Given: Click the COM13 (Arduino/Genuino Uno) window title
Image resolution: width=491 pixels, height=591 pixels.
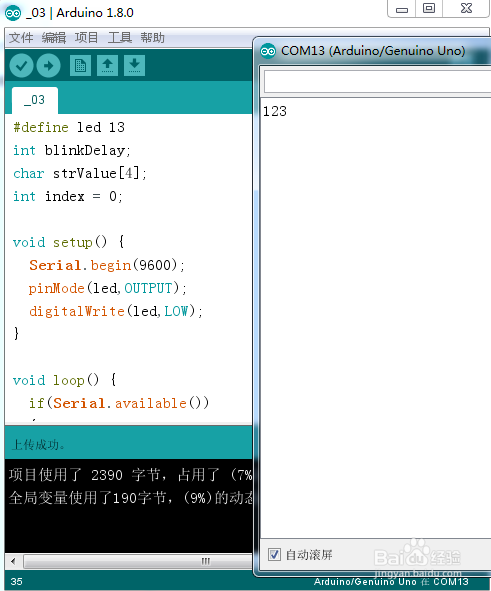Looking at the screenshot, I should pyautogui.click(x=373, y=51).
